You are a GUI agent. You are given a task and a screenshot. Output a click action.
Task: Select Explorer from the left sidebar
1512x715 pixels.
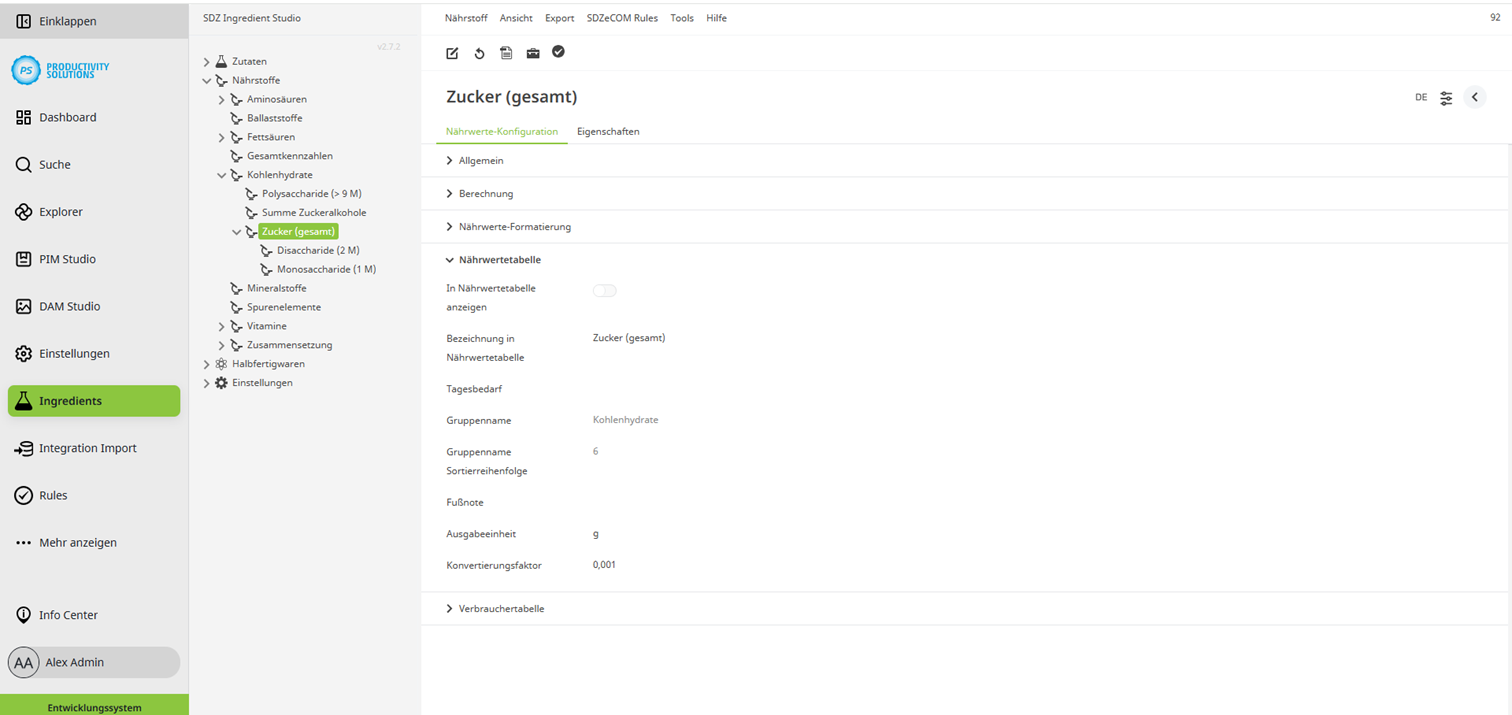pos(60,212)
